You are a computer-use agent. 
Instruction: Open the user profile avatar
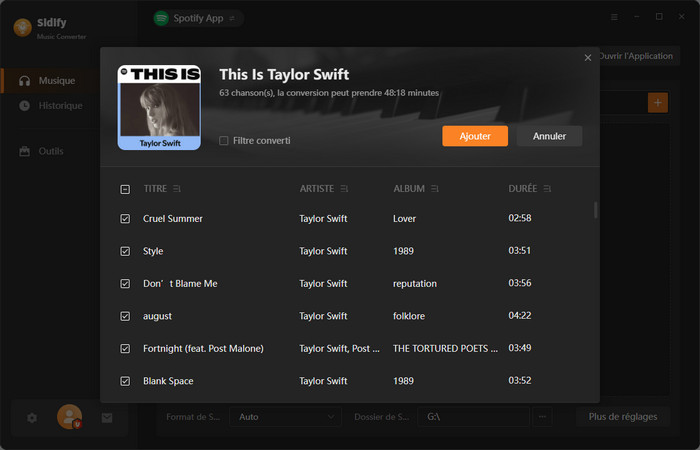coord(69,417)
